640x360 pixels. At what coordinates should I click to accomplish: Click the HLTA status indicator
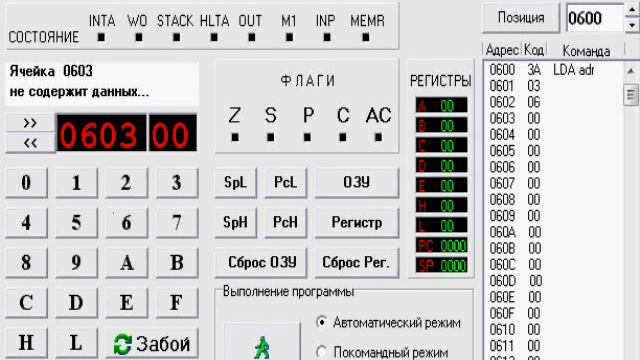(x=214, y=38)
